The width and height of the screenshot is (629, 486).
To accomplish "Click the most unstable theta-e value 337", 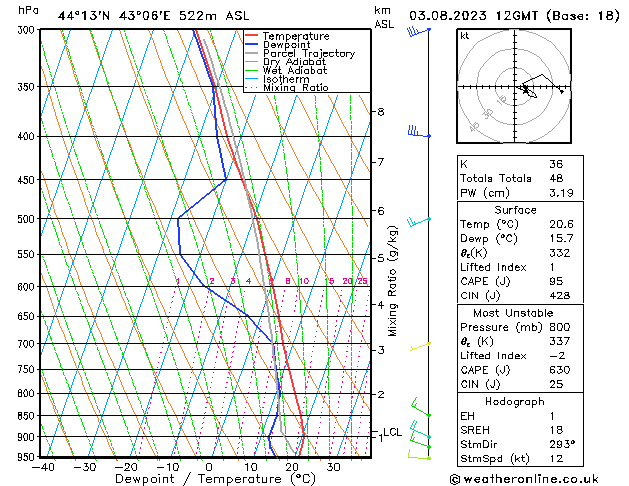I will (x=560, y=341).
